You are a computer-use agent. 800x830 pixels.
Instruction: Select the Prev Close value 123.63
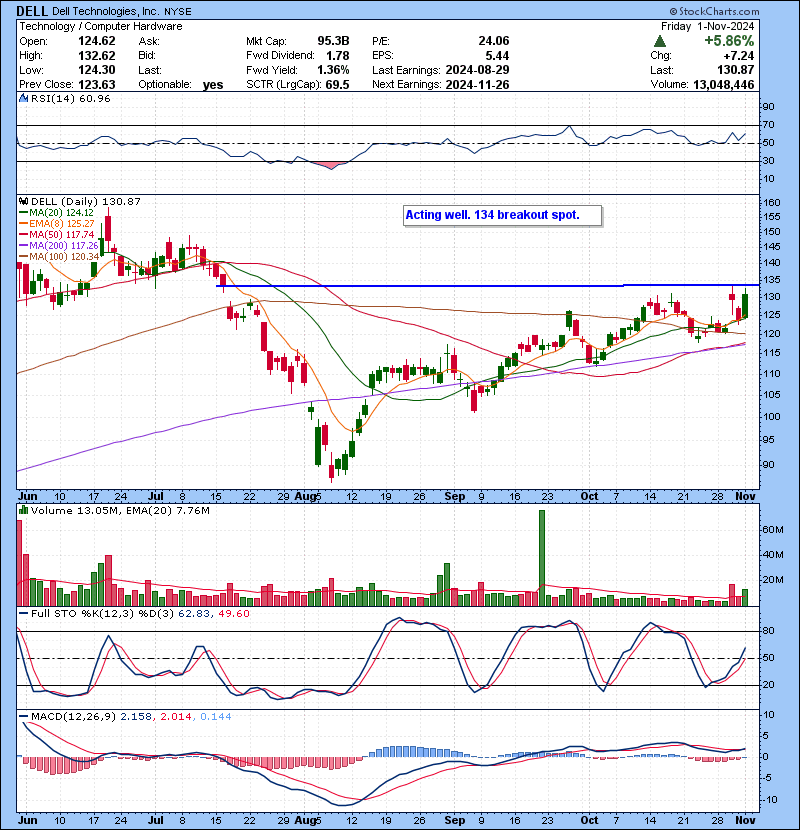click(x=96, y=84)
